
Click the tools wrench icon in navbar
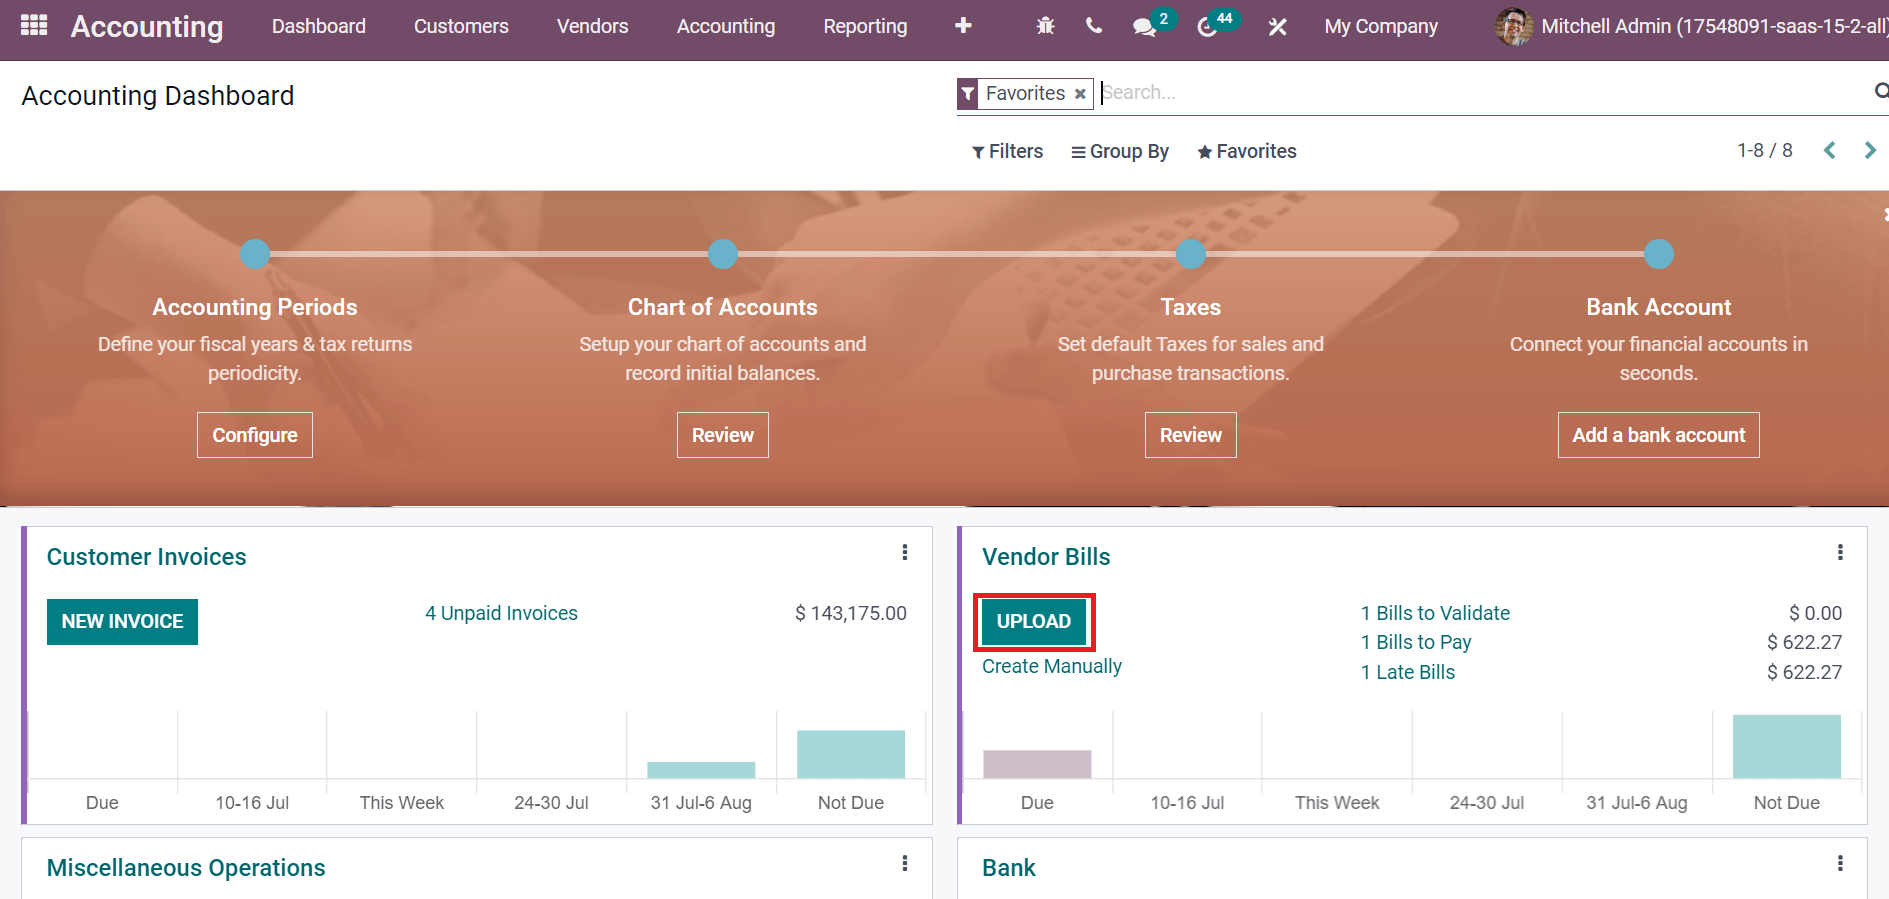[x=1277, y=27]
